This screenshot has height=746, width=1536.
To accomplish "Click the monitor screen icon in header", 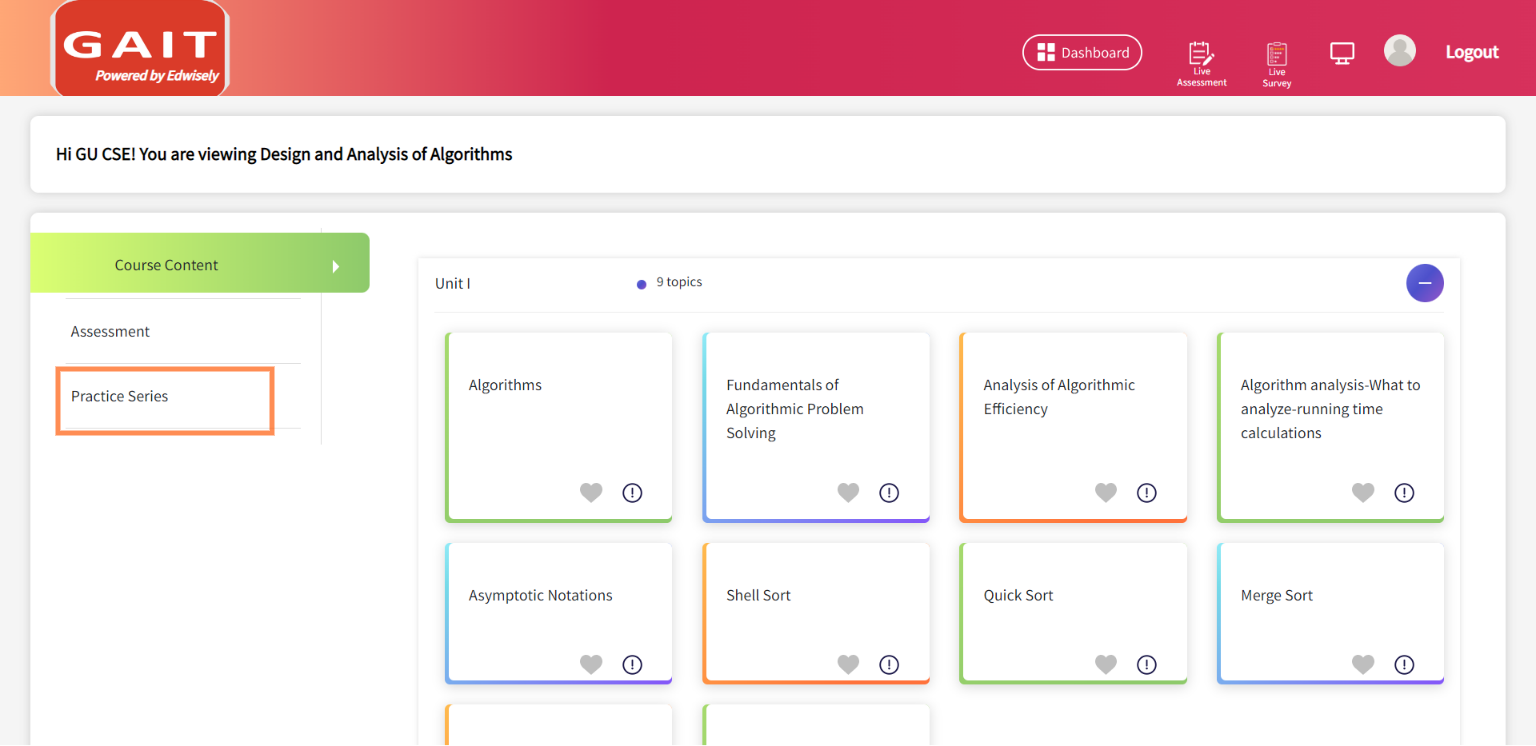I will pyautogui.click(x=1342, y=53).
